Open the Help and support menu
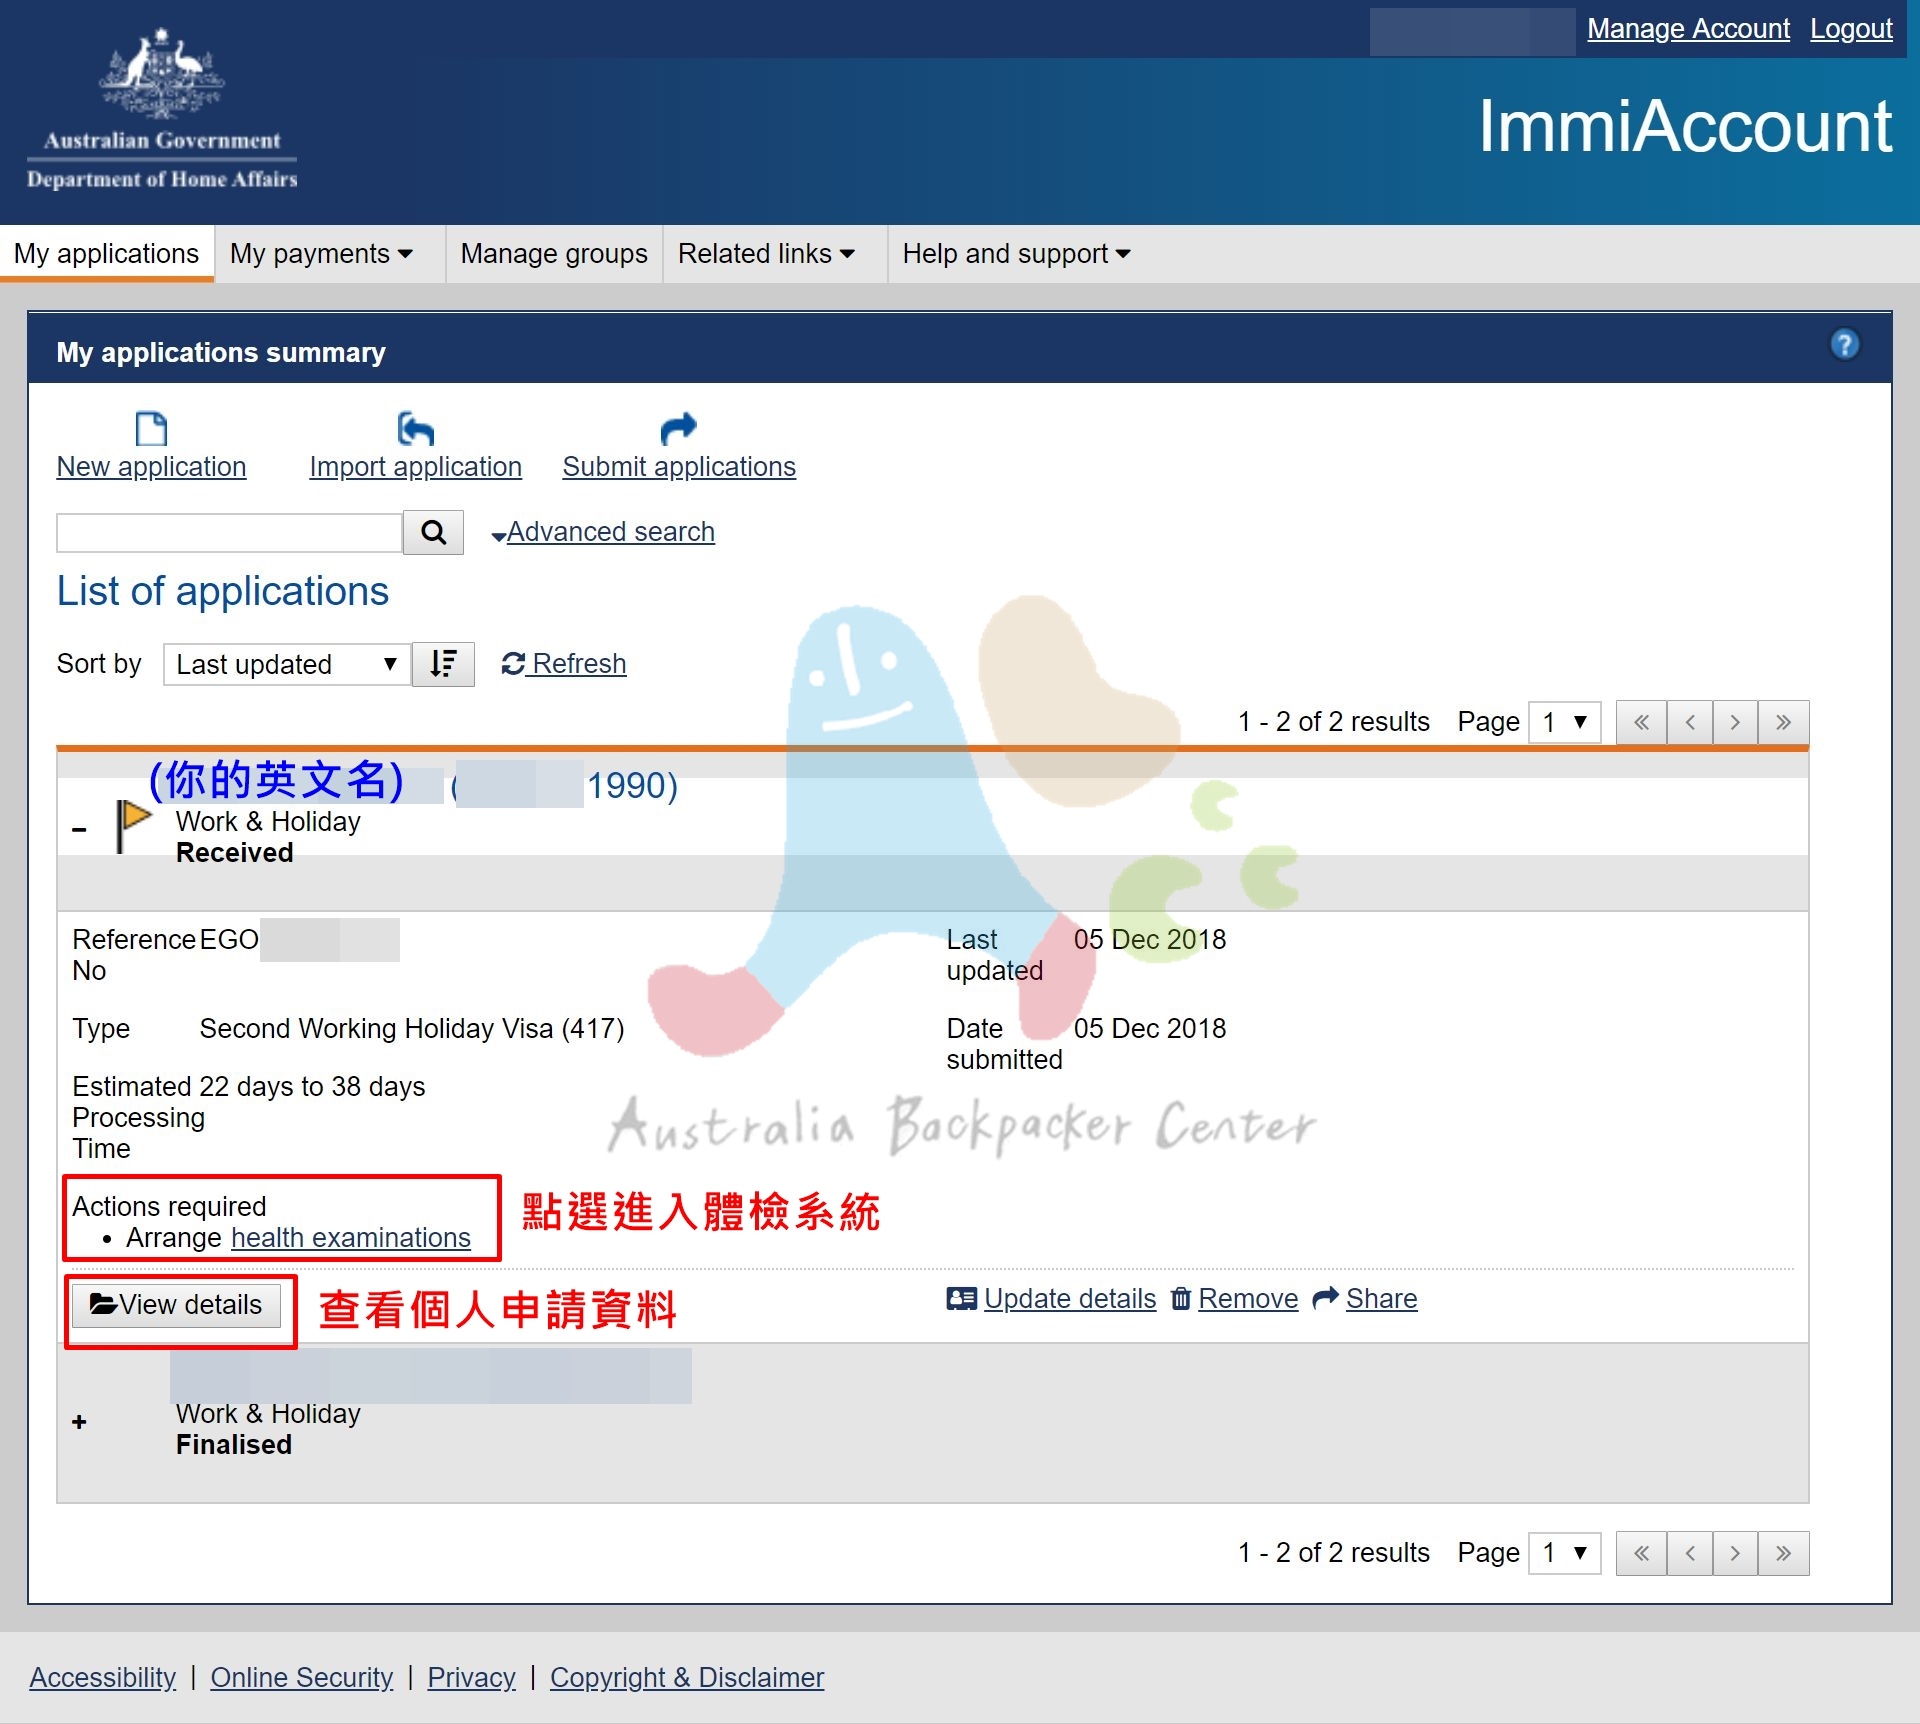 pos(1015,254)
